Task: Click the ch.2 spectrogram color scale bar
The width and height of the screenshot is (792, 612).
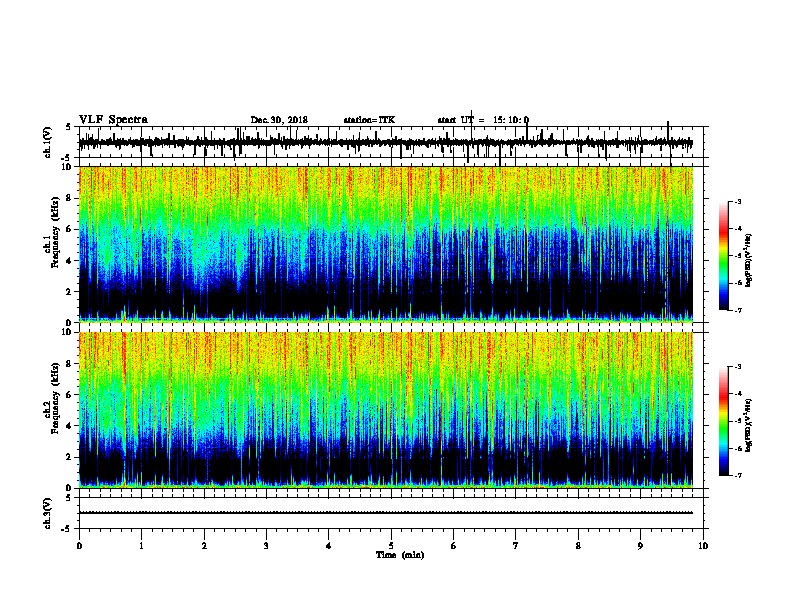Action: click(x=724, y=421)
